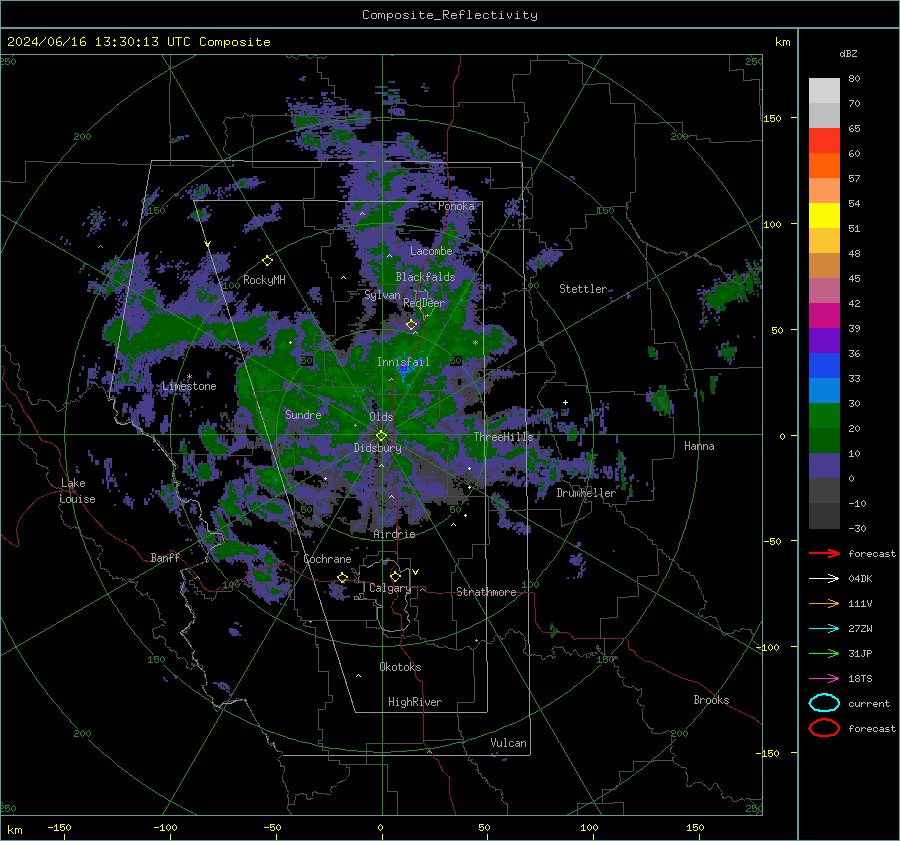
Task: Click the green 31JP arrow in legend
Action: pos(824,653)
